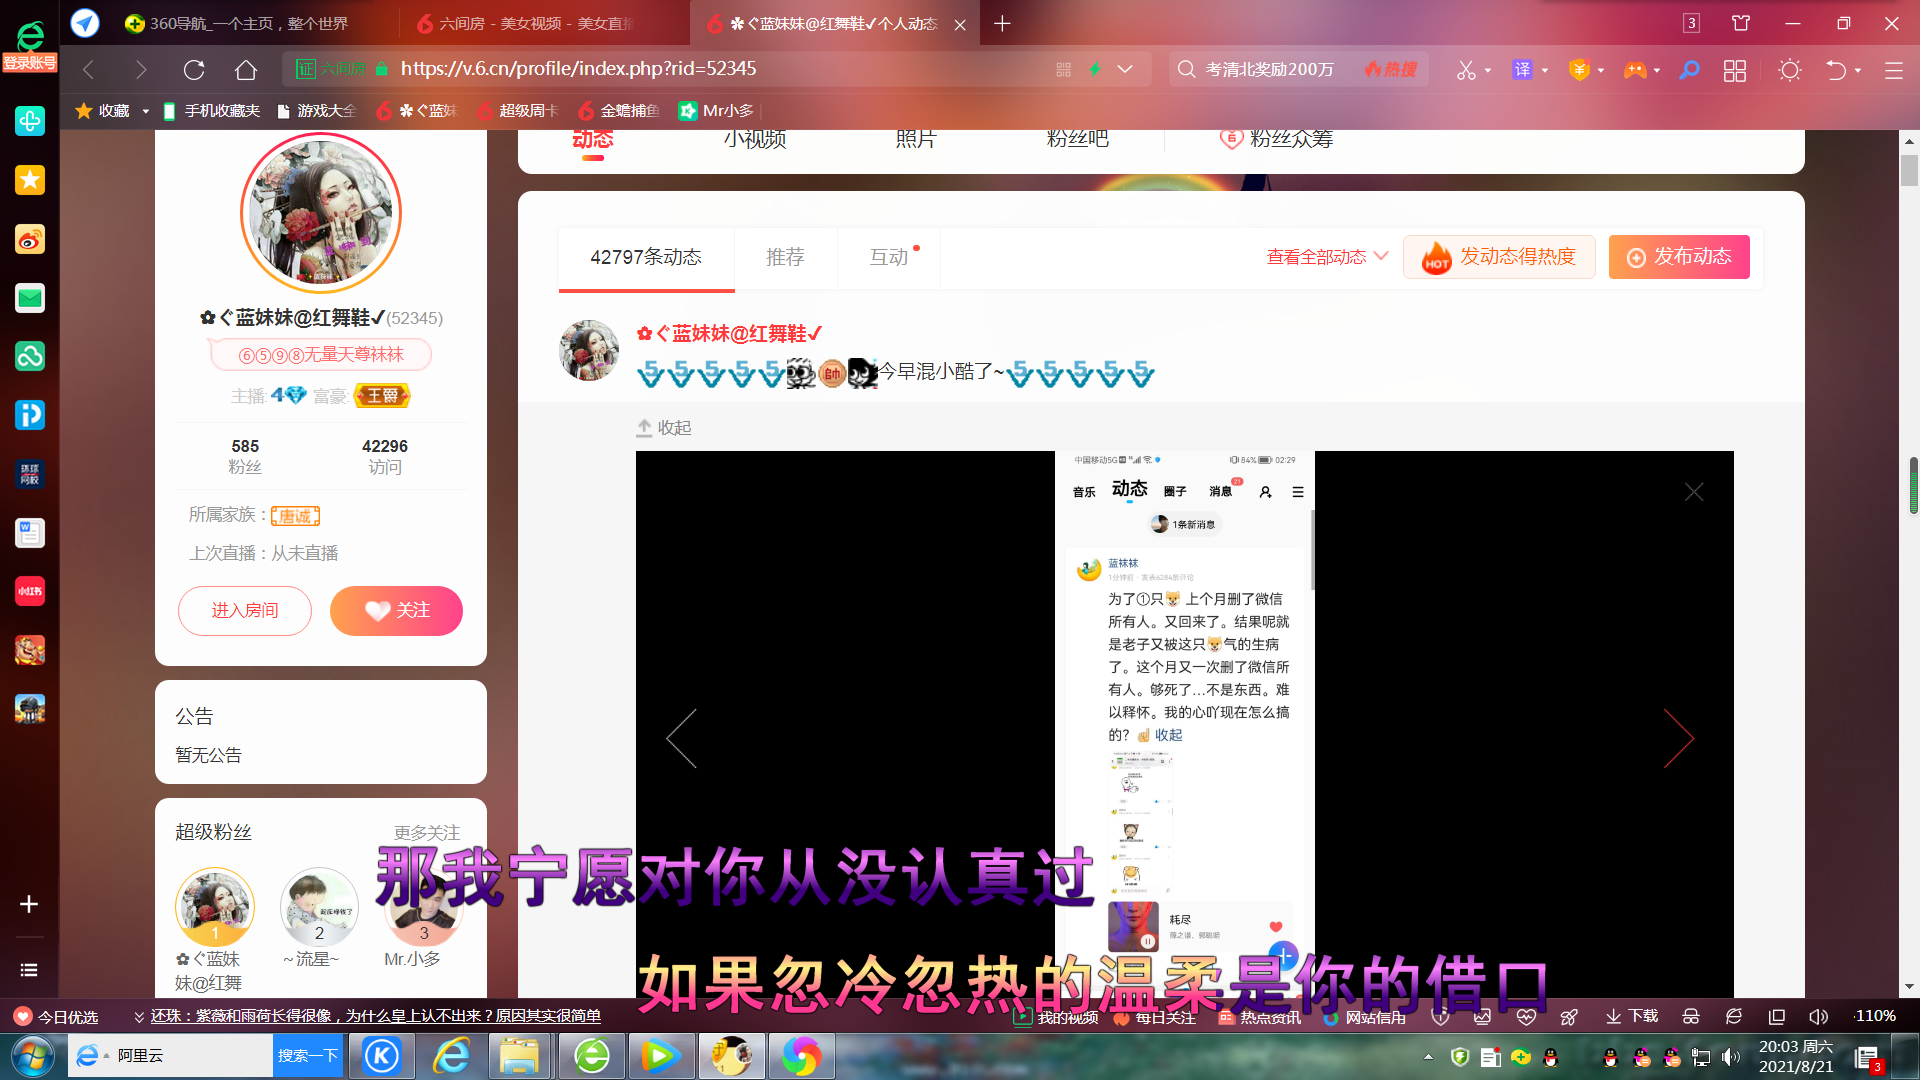The height and width of the screenshot is (1080, 1920).
Task: Show the previous image with left arrow
Action: coord(681,738)
